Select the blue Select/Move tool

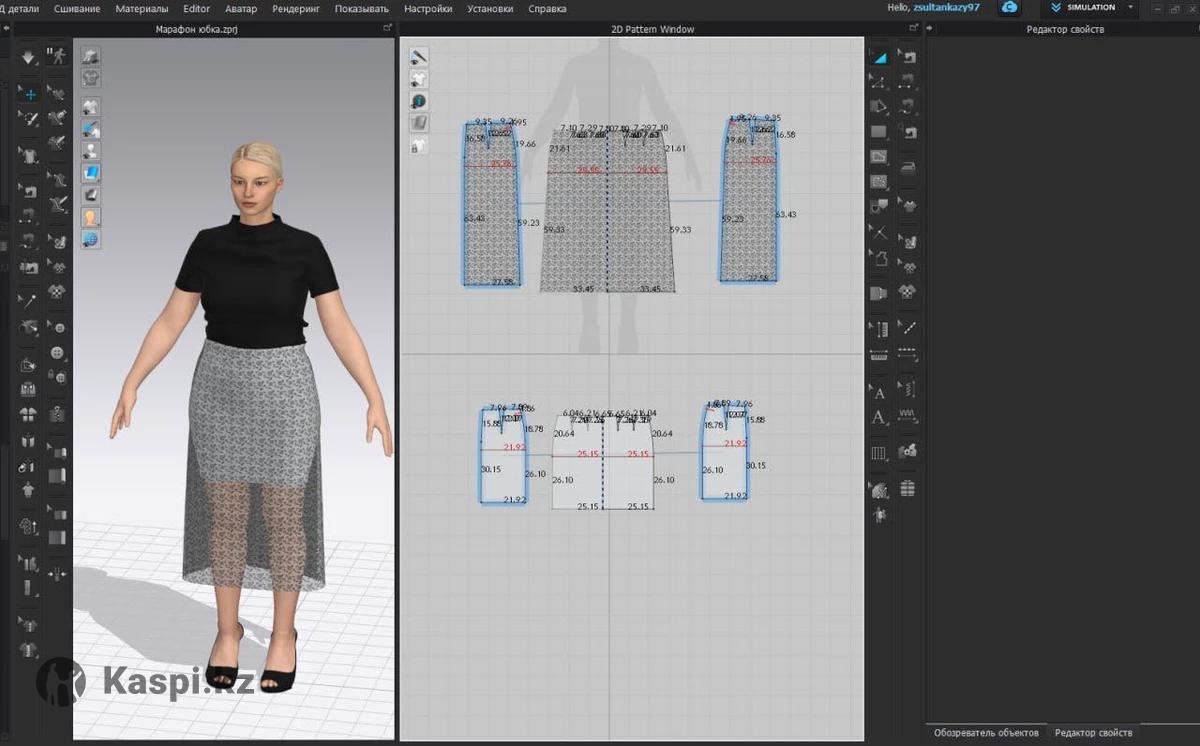pos(29,94)
